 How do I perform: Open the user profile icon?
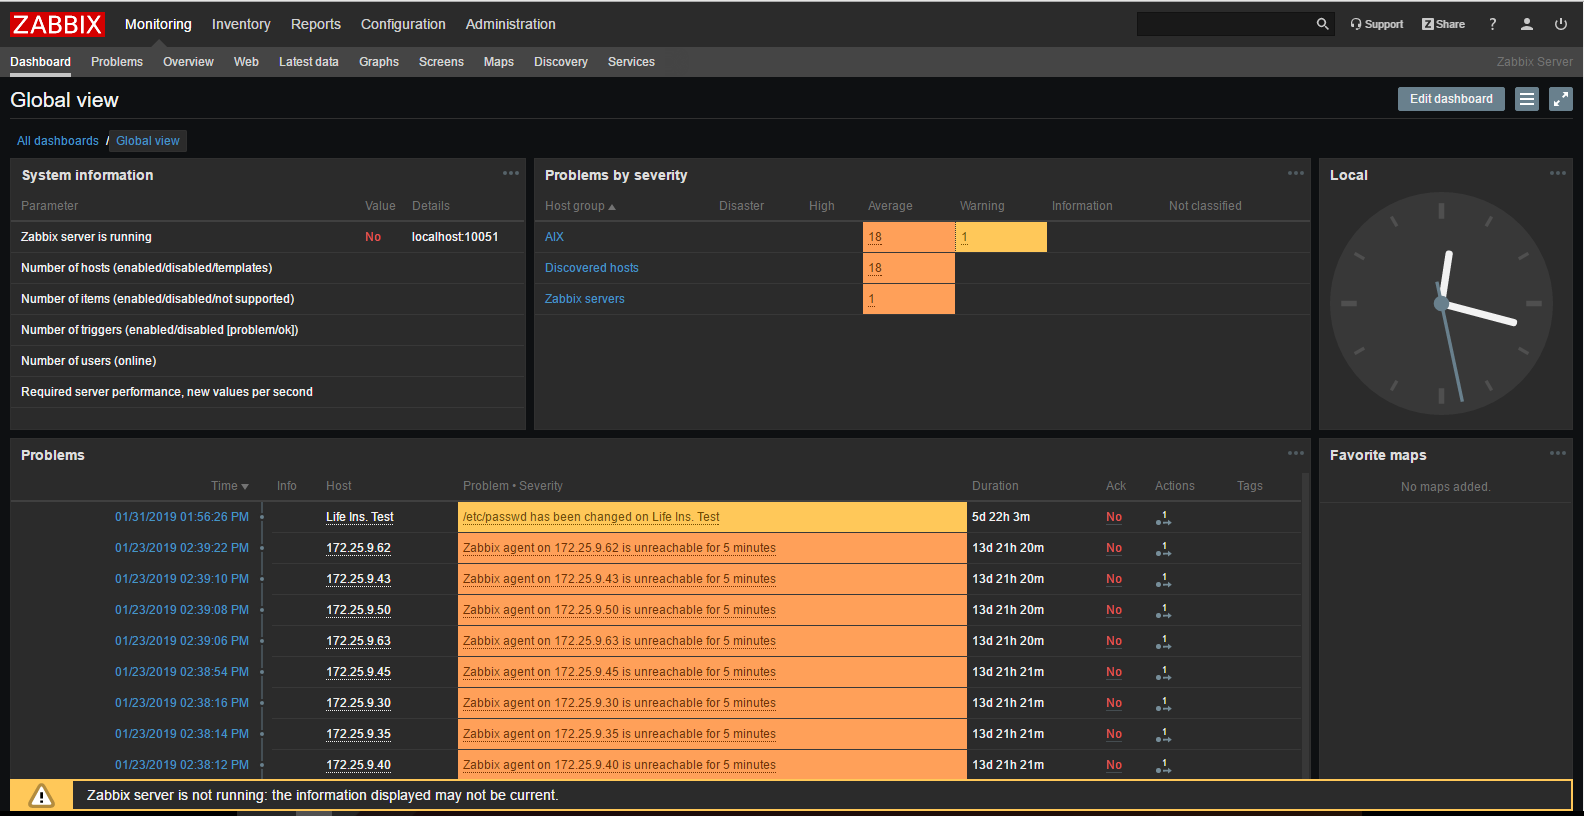tap(1526, 24)
